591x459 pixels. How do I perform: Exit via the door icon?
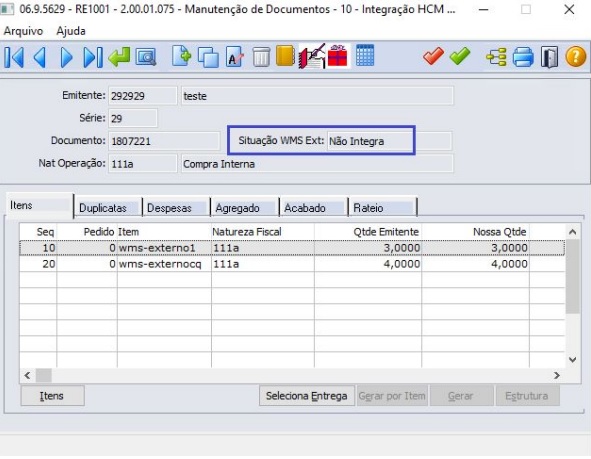click(x=549, y=57)
